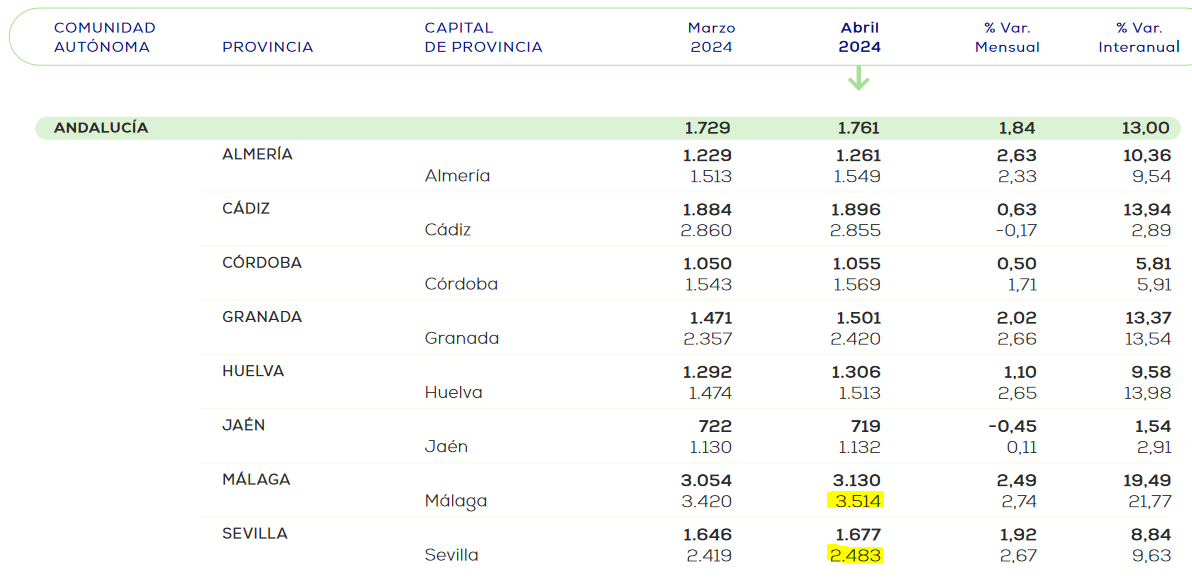The image size is (1192, 579).
Task: Click the highlighted Málaga value 3.514
Action: point(855,501)
